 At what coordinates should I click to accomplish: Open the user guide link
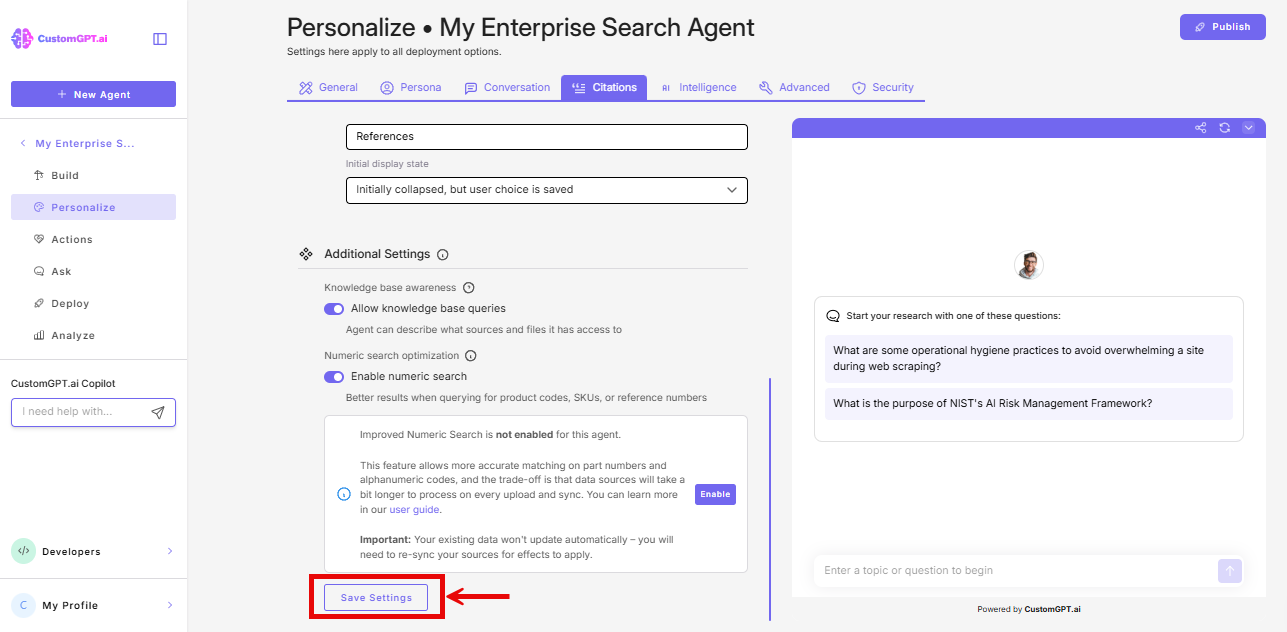pyautogui.click(x=413, y=509)
